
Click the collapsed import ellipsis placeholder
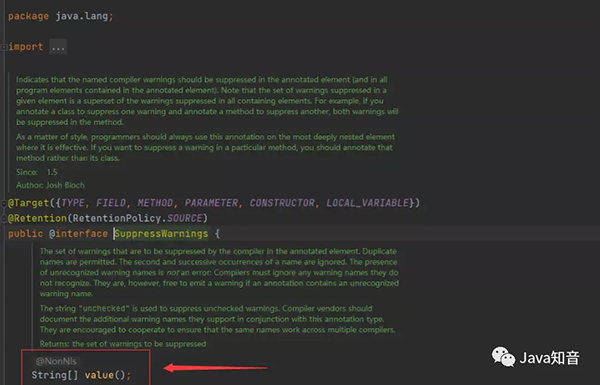58,47
